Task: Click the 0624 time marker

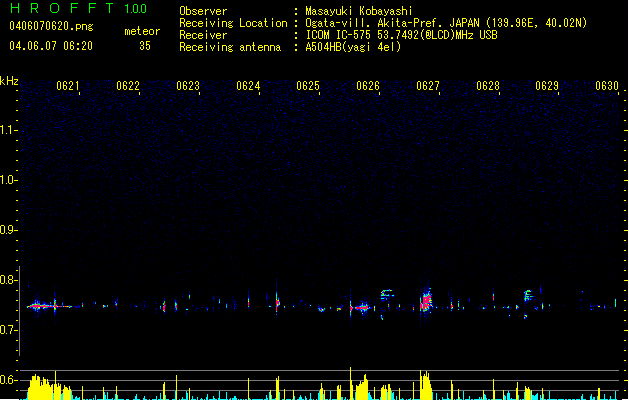Action: (x=248, y=86)
